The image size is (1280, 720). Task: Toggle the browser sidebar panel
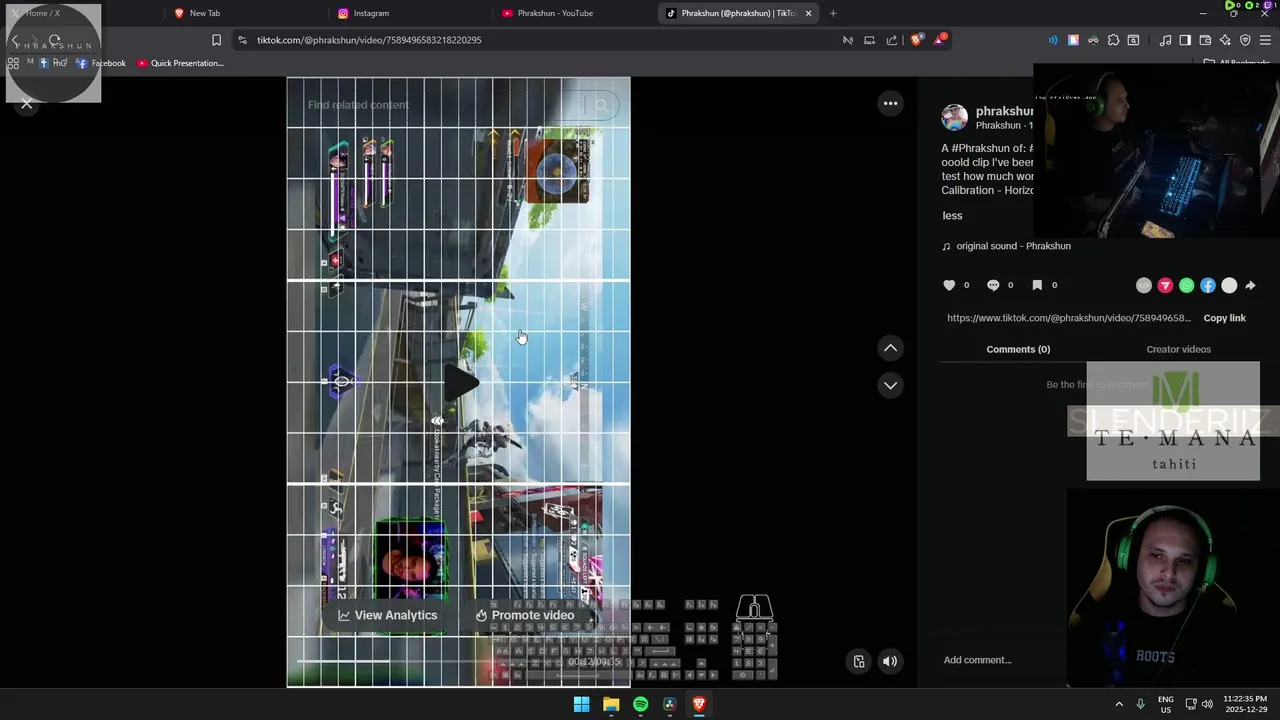pos(1185,40)
